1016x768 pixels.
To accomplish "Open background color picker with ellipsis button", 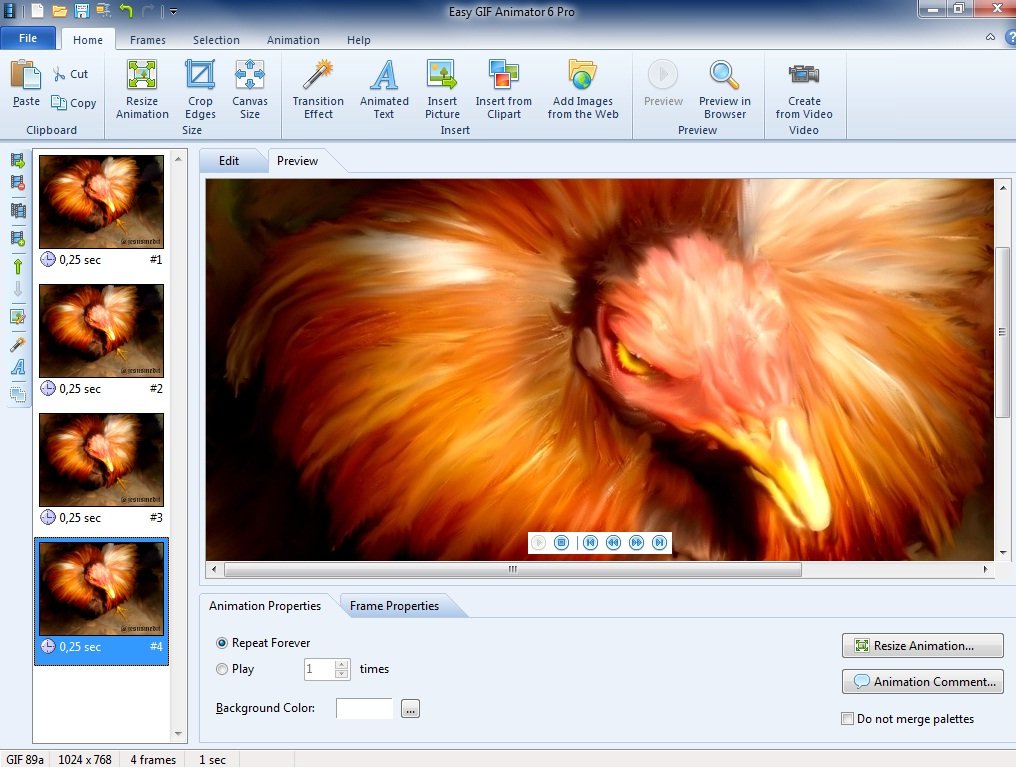I will 411,709.
